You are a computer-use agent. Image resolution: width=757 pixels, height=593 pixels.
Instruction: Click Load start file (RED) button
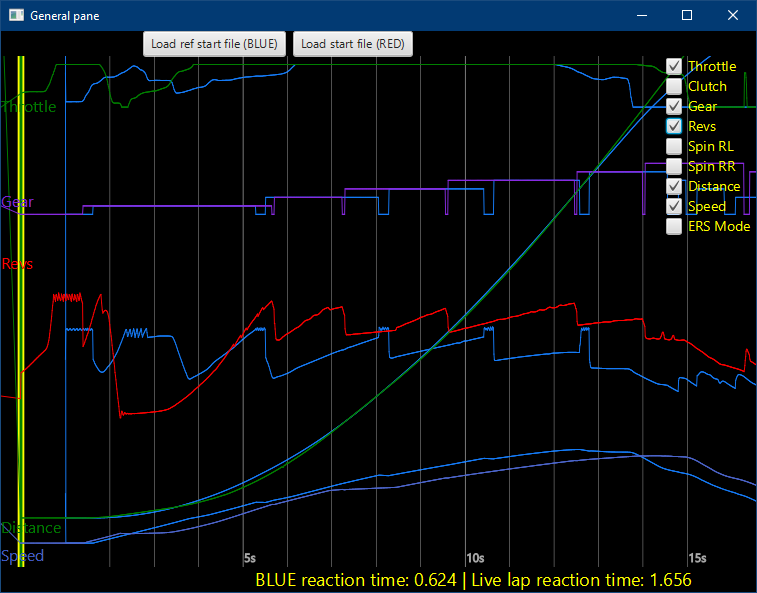354,44
